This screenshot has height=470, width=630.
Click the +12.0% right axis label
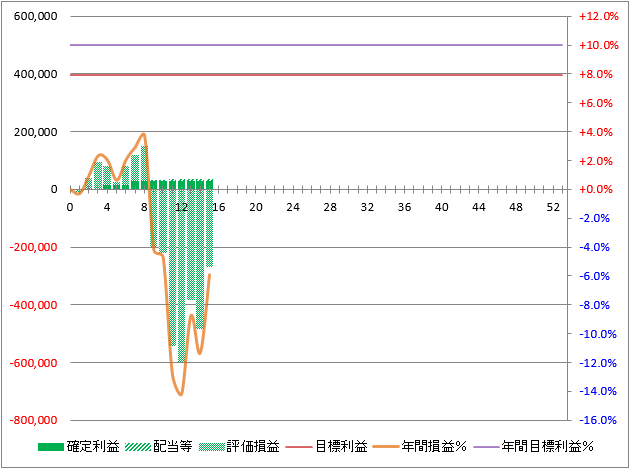599,16
